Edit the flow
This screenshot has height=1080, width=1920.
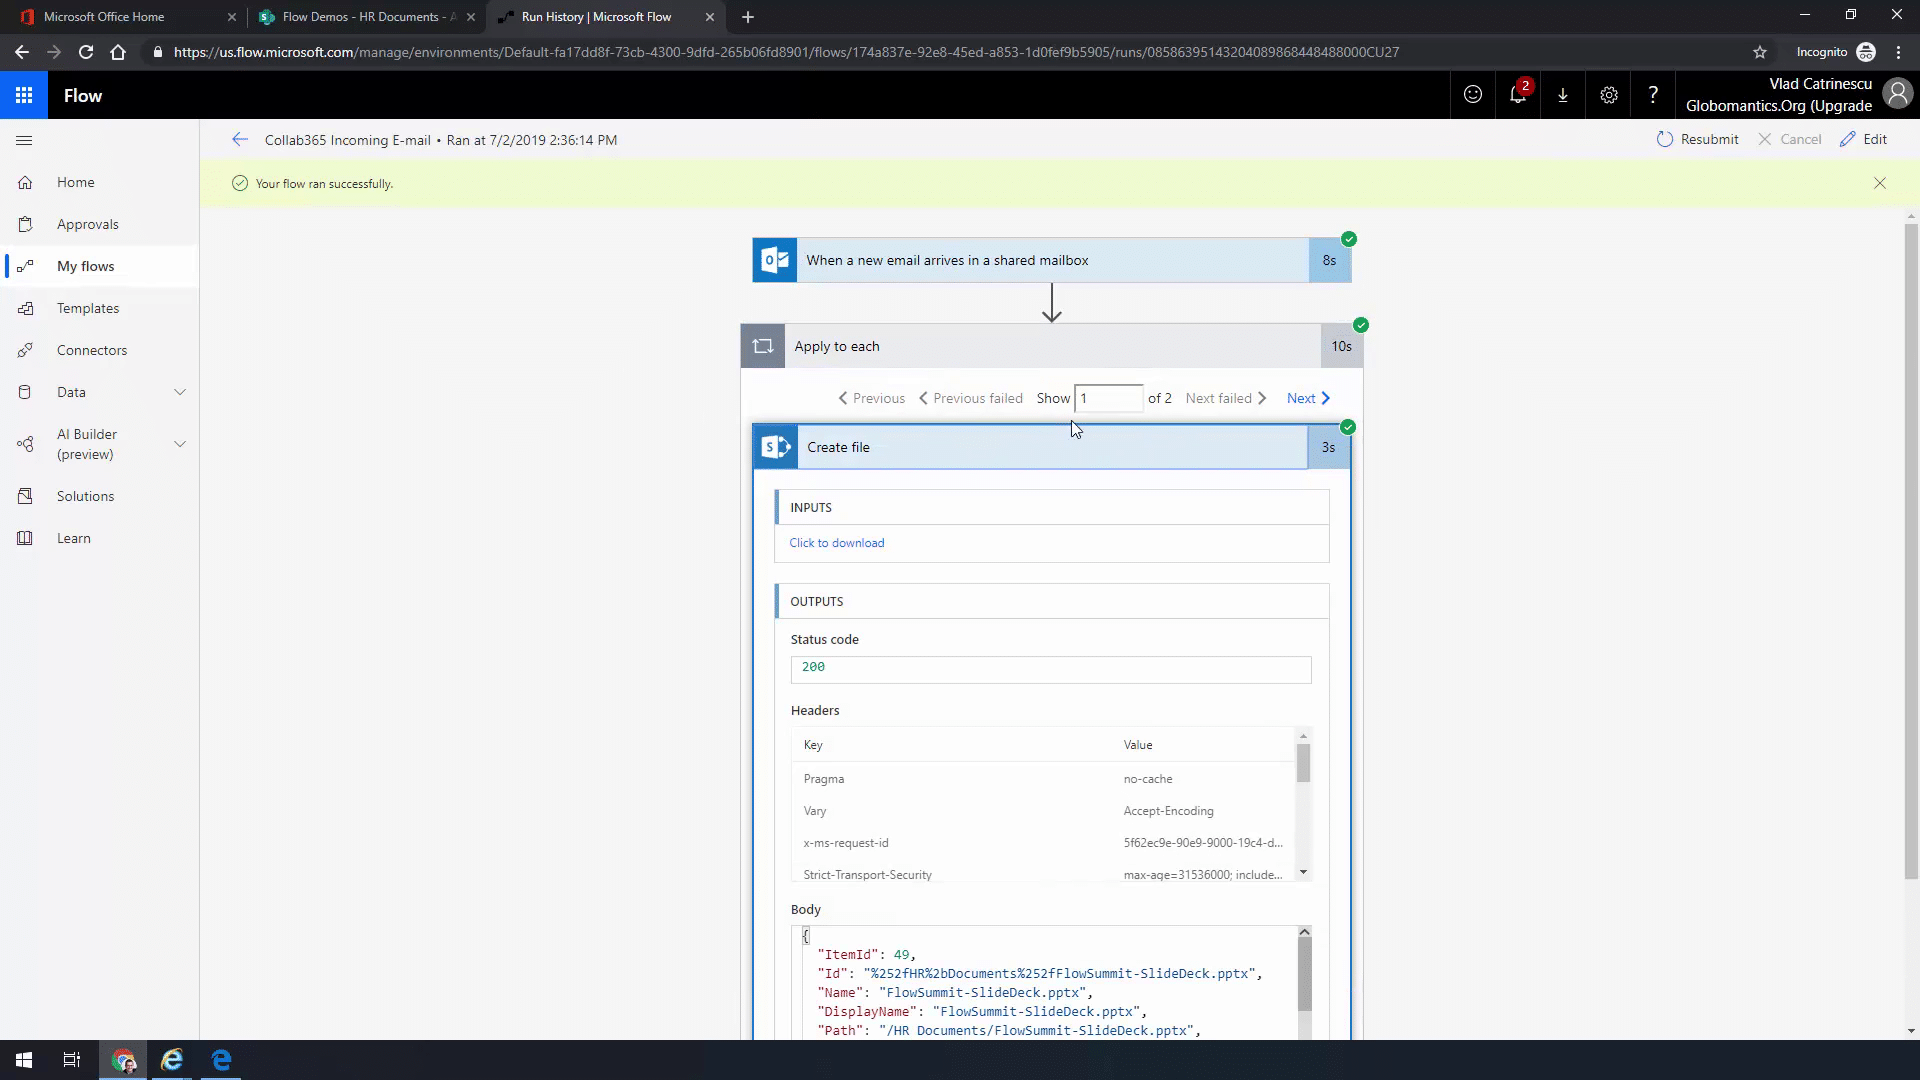(1863, 140)
